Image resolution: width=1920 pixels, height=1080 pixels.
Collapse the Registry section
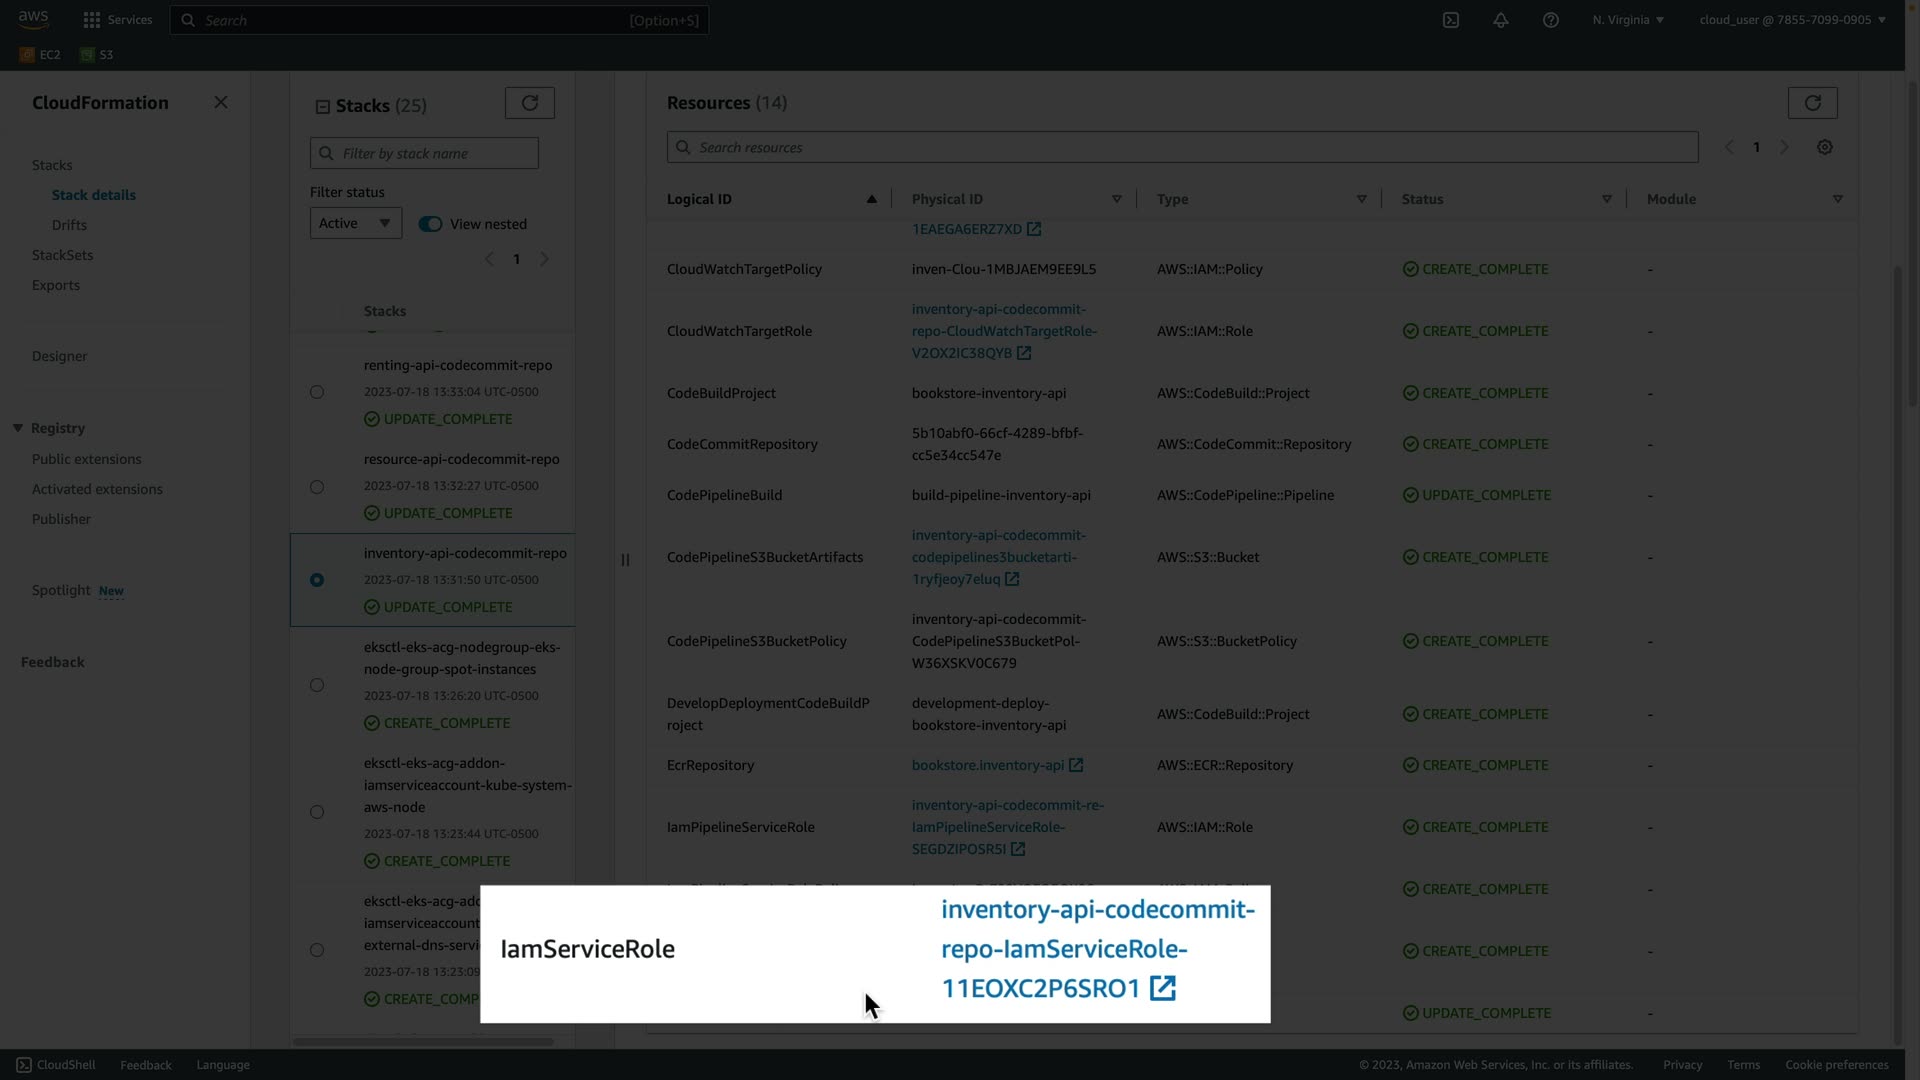[x=18, y=428]
